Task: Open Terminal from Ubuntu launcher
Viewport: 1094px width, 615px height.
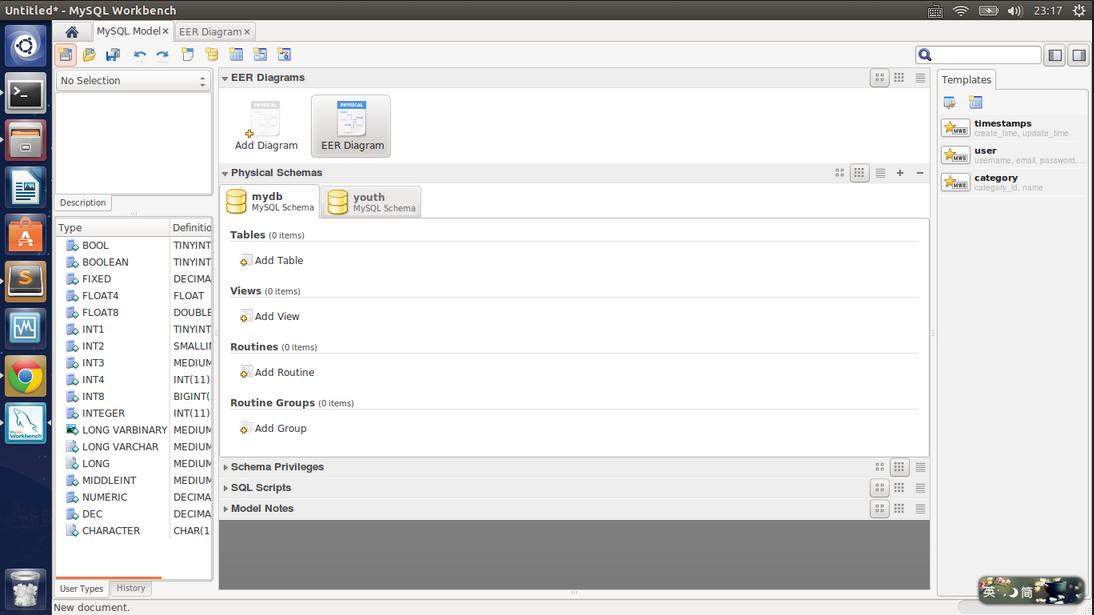Action: (x=25, y=93)
